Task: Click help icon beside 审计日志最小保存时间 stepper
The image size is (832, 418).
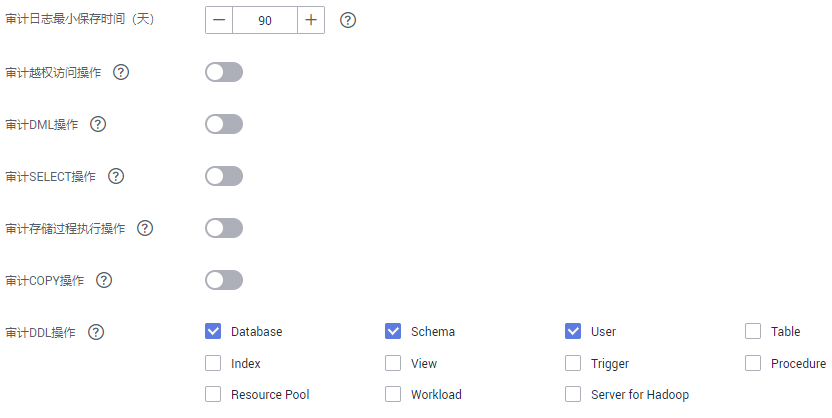Action: 348,20
